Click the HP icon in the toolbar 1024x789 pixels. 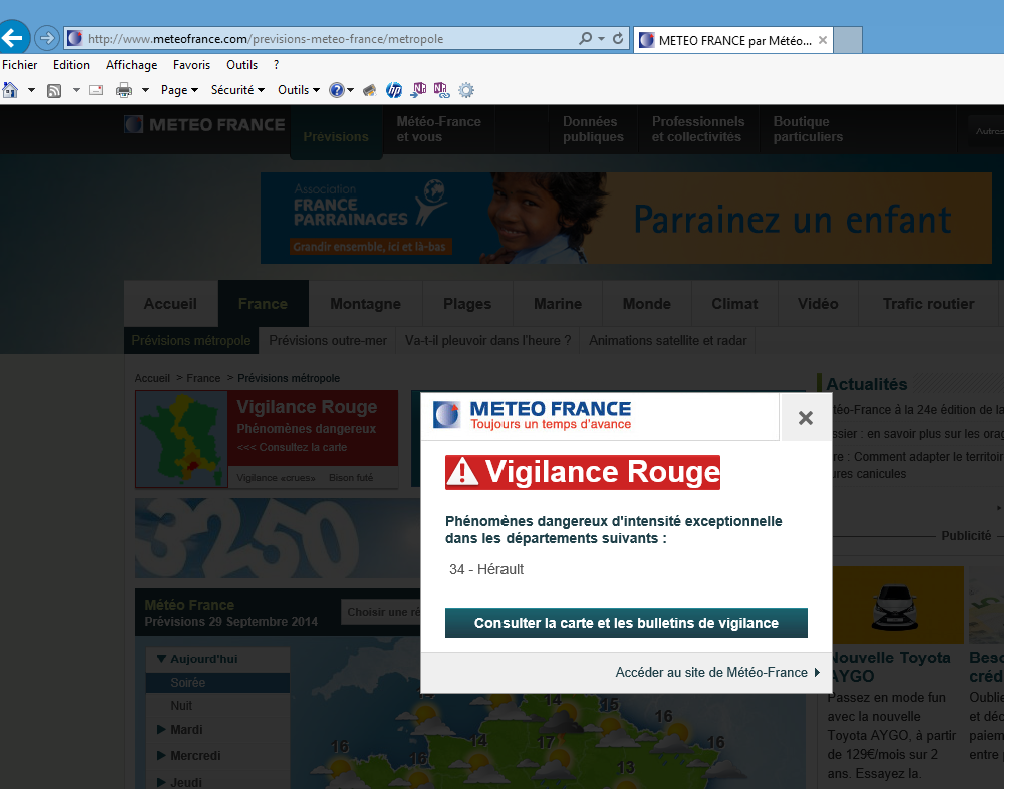click(394, 90)
